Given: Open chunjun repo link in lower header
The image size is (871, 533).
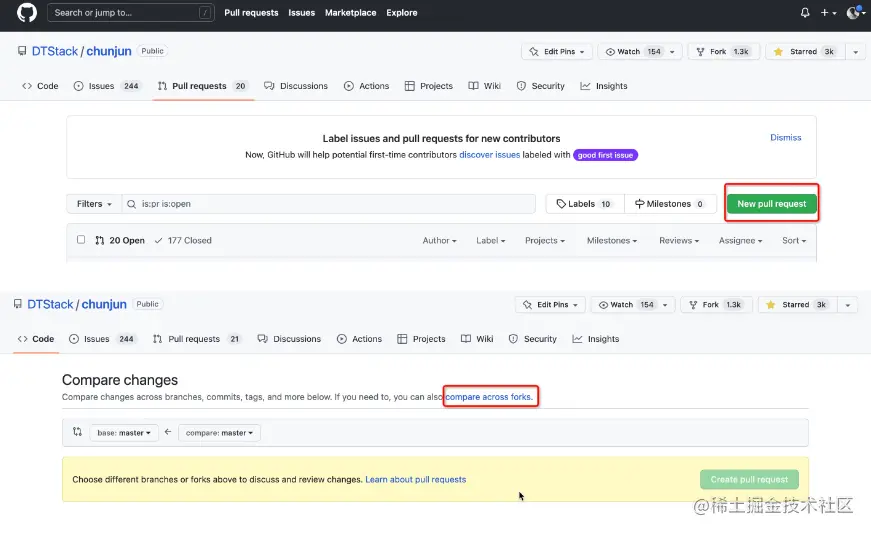Looking at the screenshot, I should pyautogui.click(x=104, y=304).
